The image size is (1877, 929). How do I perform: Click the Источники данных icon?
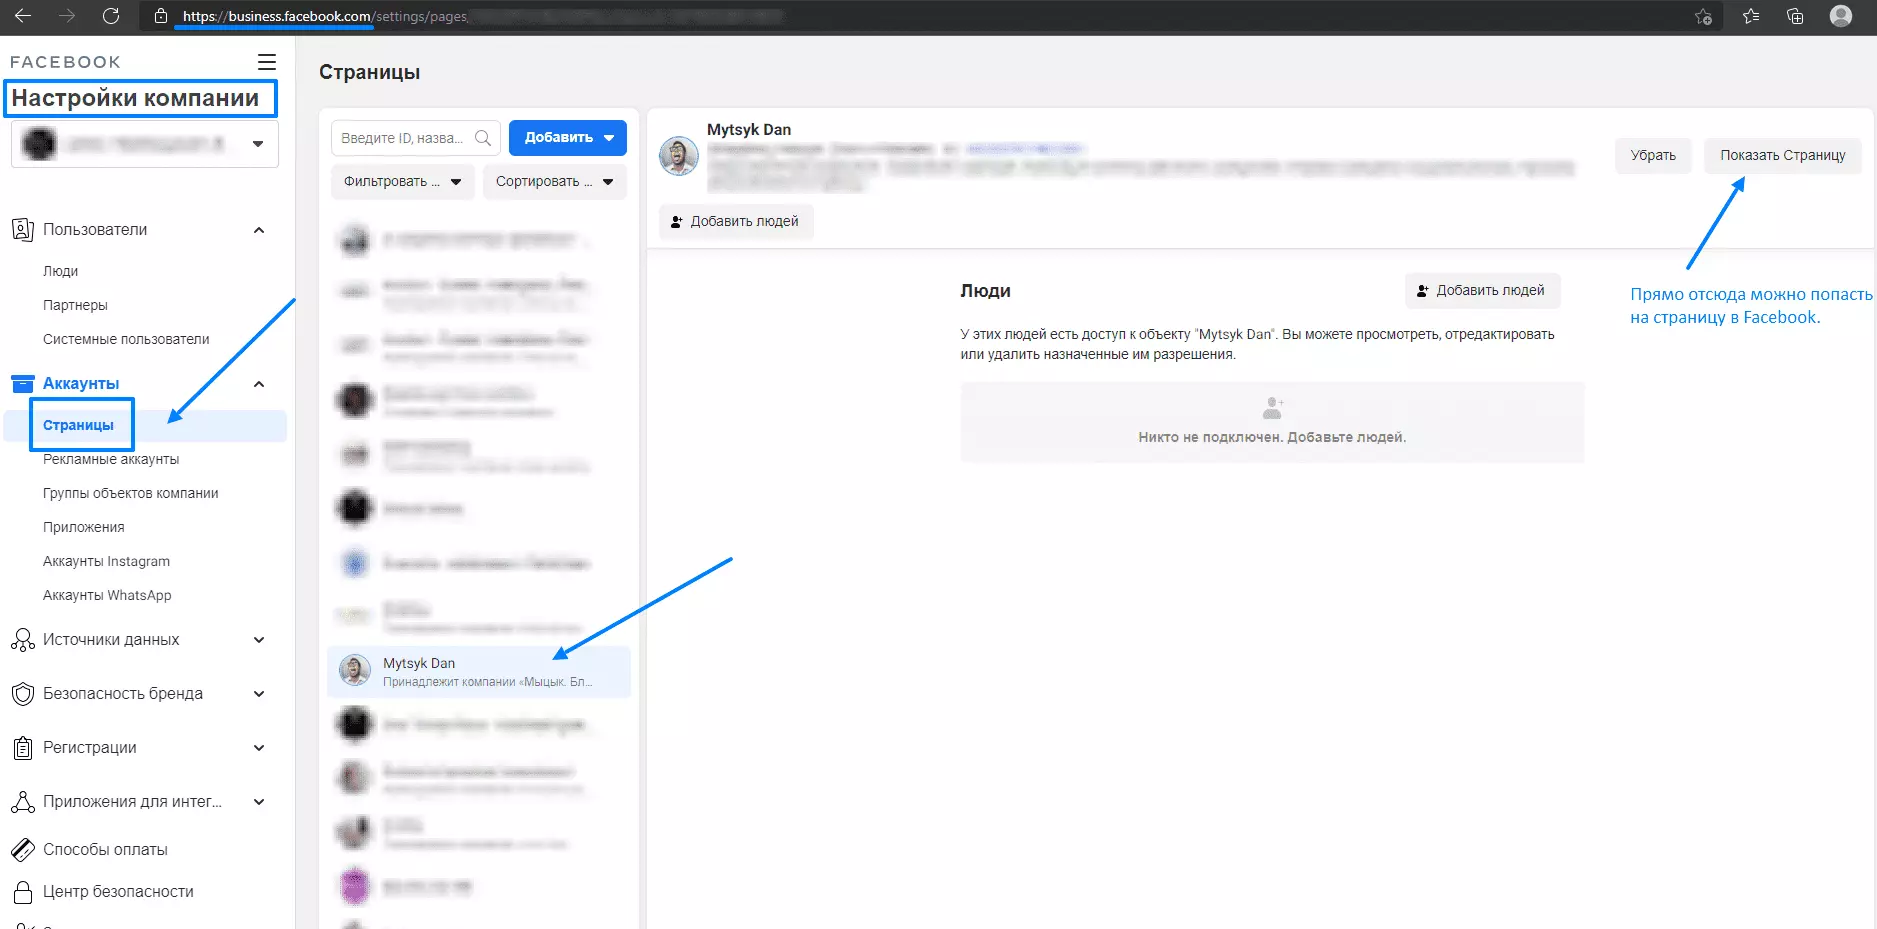coord(22,640)
